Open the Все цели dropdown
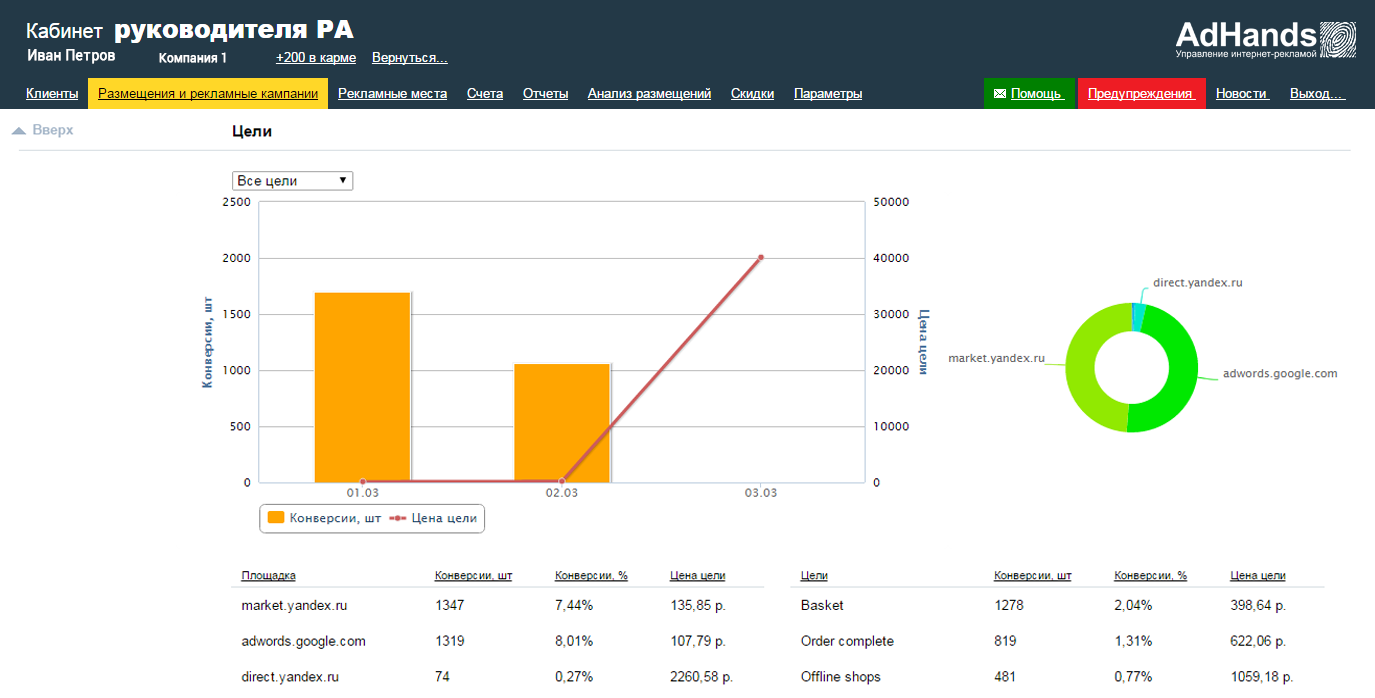 click(x=292, y=181)
